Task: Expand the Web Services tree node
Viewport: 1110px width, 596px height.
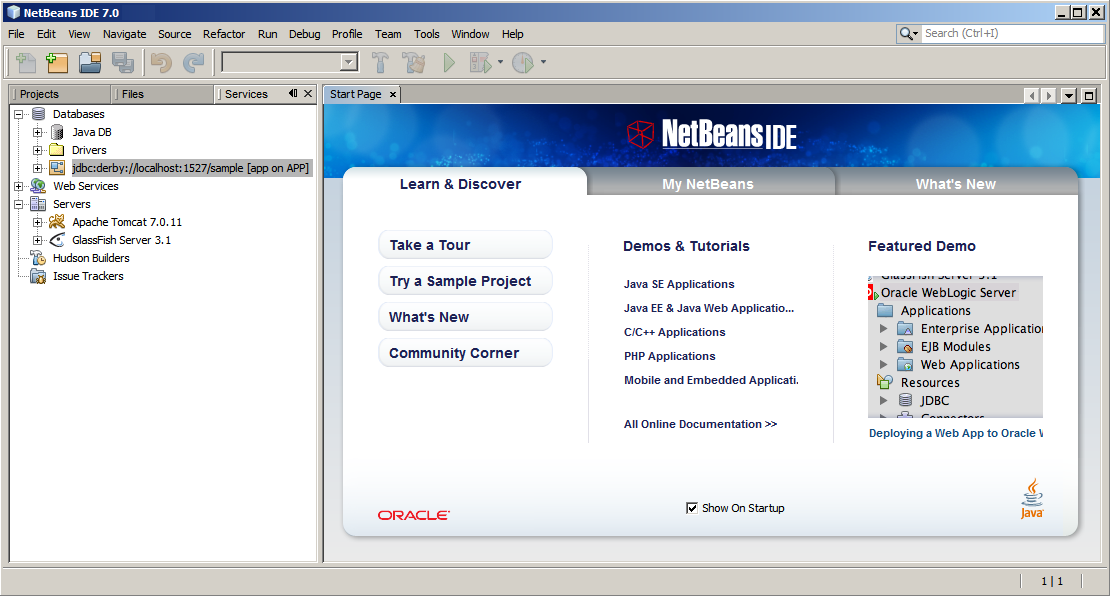Action: click(x=19, y=186)
